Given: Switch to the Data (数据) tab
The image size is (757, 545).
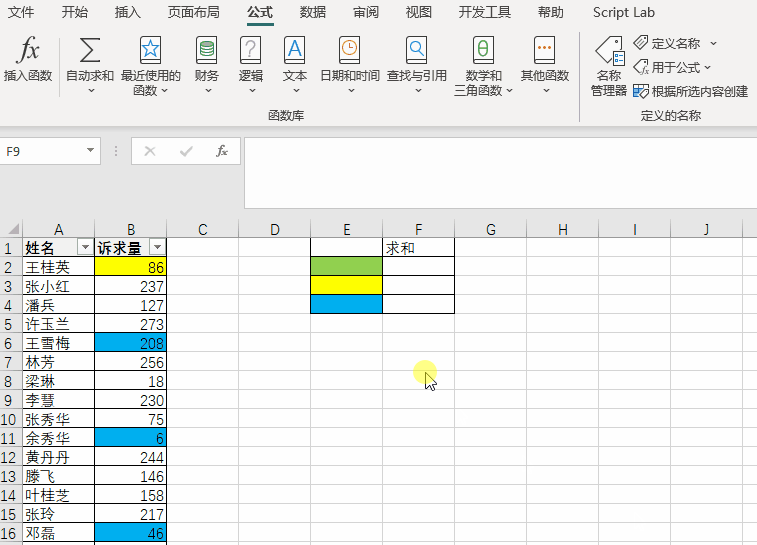Looking at the screenshot, I should click(x=313, y=12).
